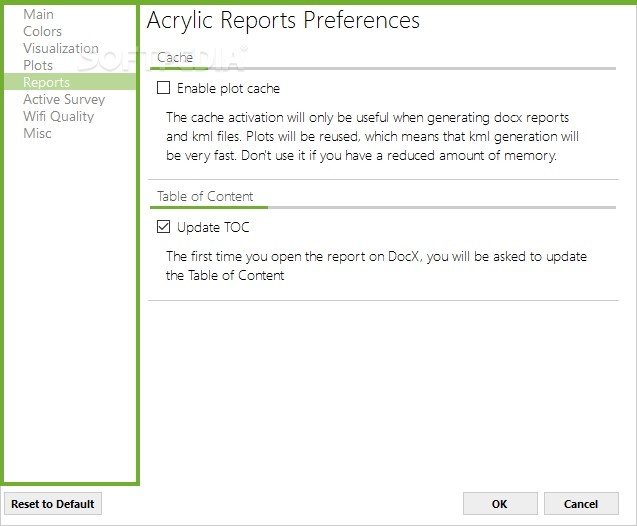Image resolution: width=637 pixels, height=526 pixels.
Task: Confirm preferences with OK
Action: pyautogui.click(x=500, y=504)
